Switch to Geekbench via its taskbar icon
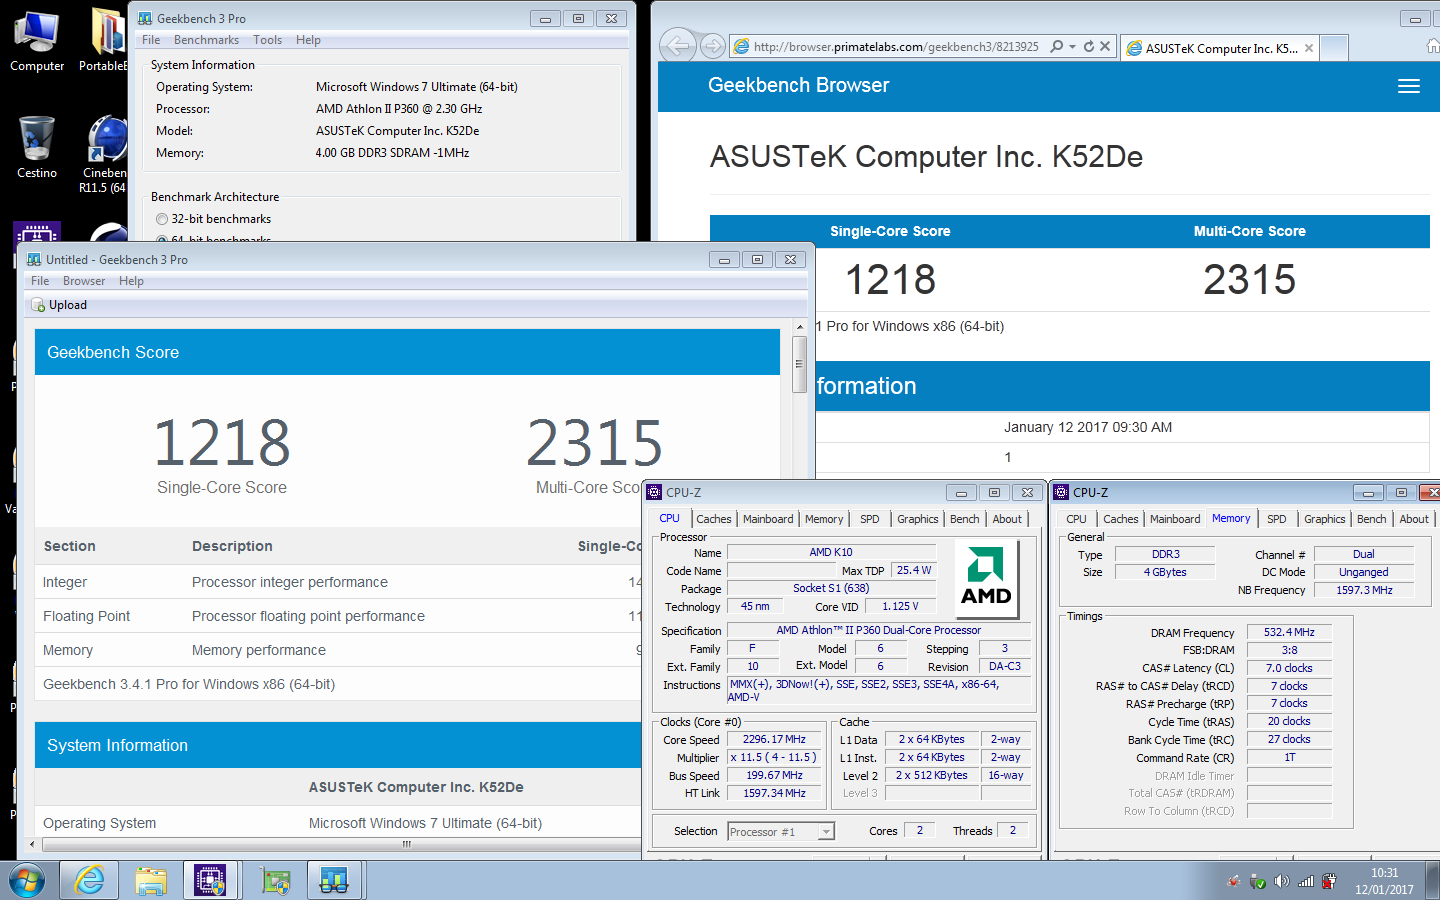1440x900 pixels. point(333,881)
